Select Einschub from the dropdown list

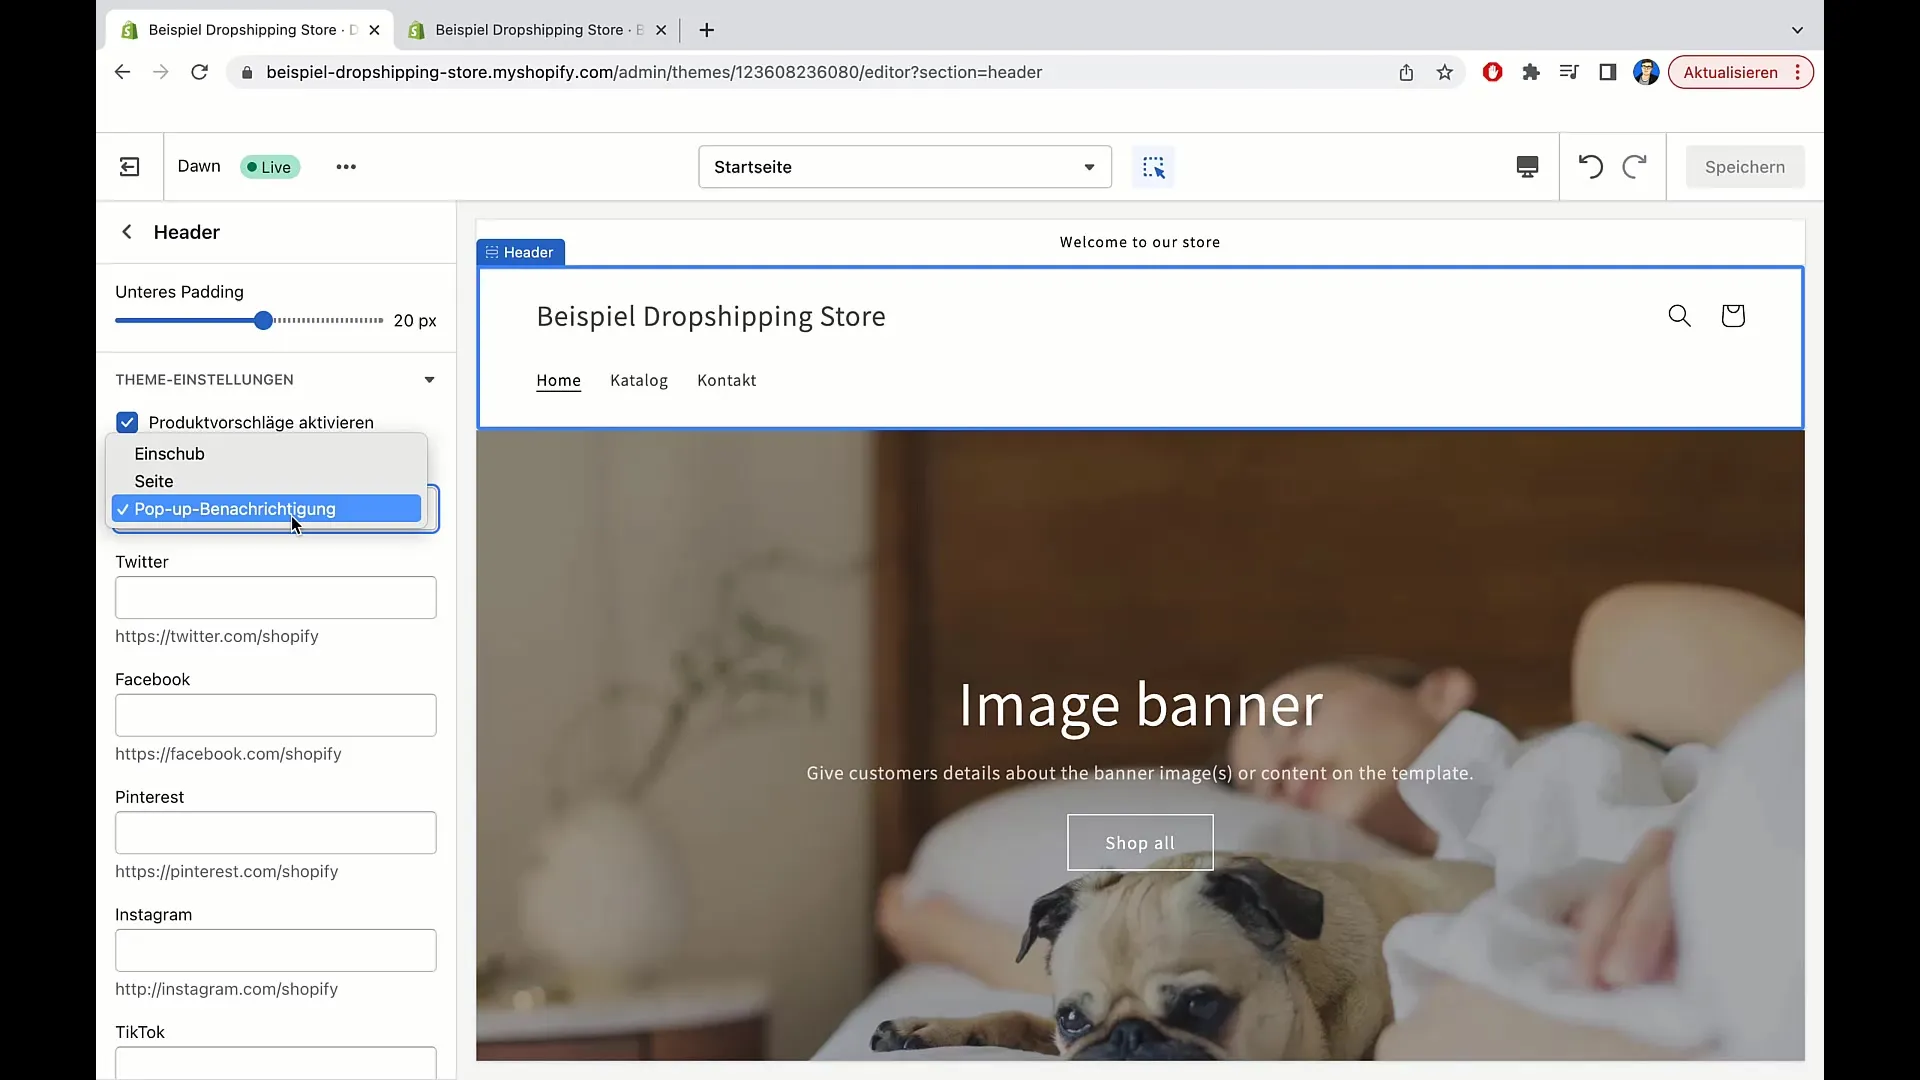169,452
